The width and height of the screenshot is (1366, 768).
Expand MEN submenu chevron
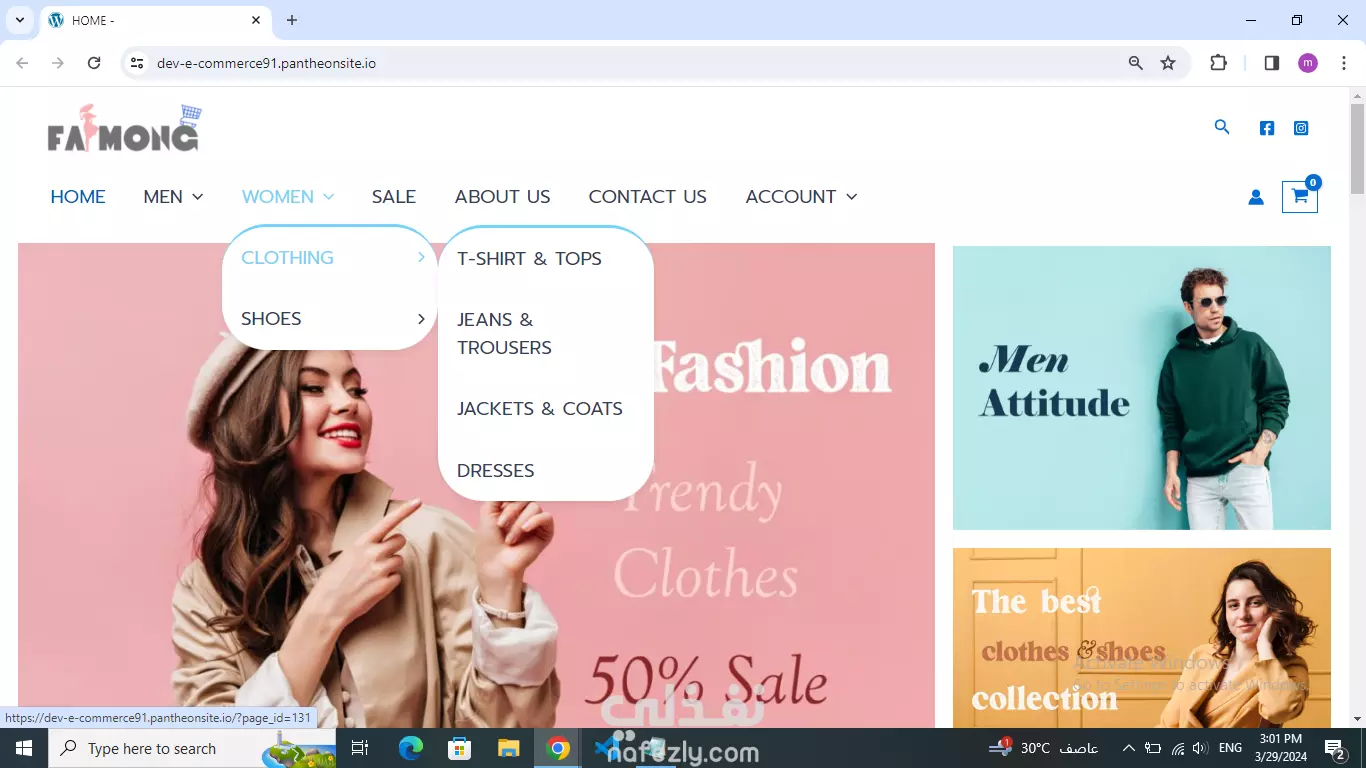coord(198,197)
